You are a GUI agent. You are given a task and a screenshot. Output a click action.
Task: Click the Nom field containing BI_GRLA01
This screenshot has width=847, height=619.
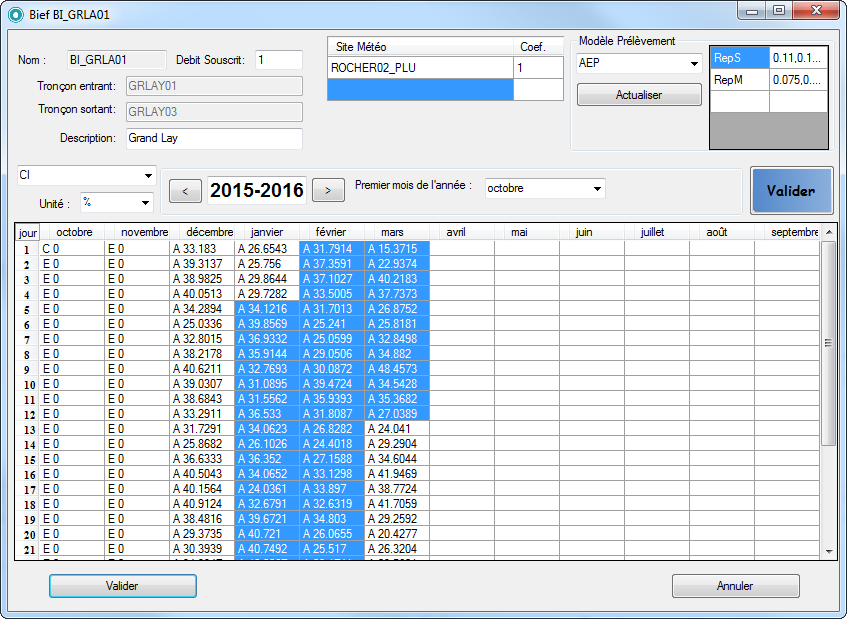point(117,60)
